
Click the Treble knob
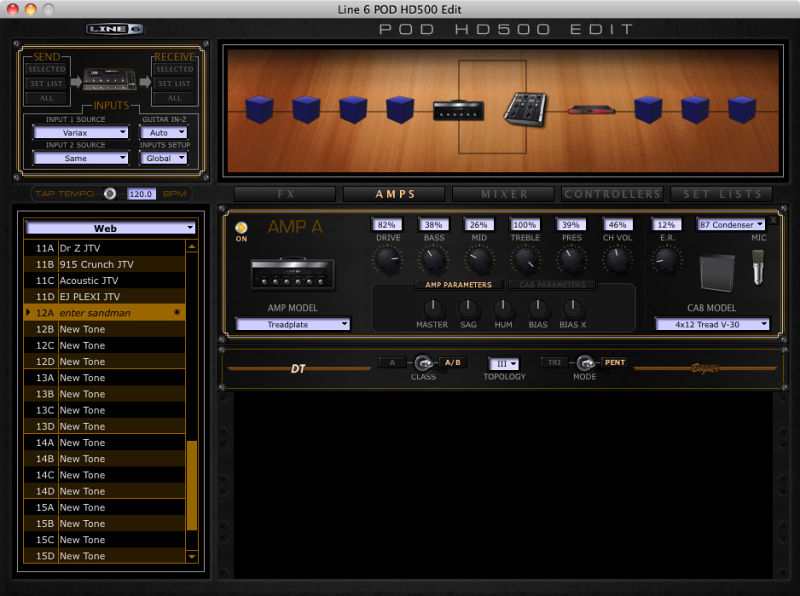526,260
